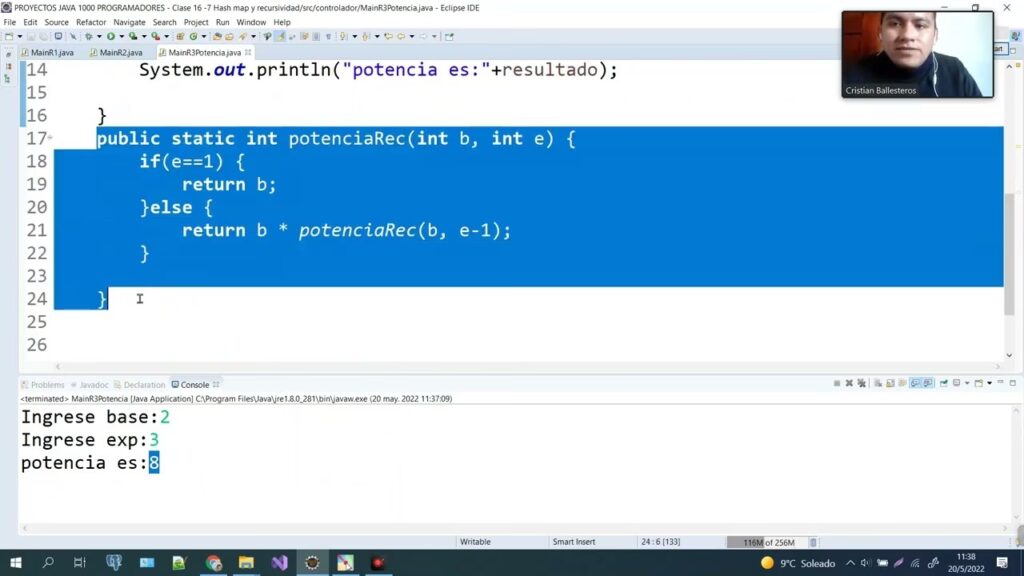Screen dimensions: 1024x576
Task: Close the MainR3Potencia.java tab
Action: (246, 52)
